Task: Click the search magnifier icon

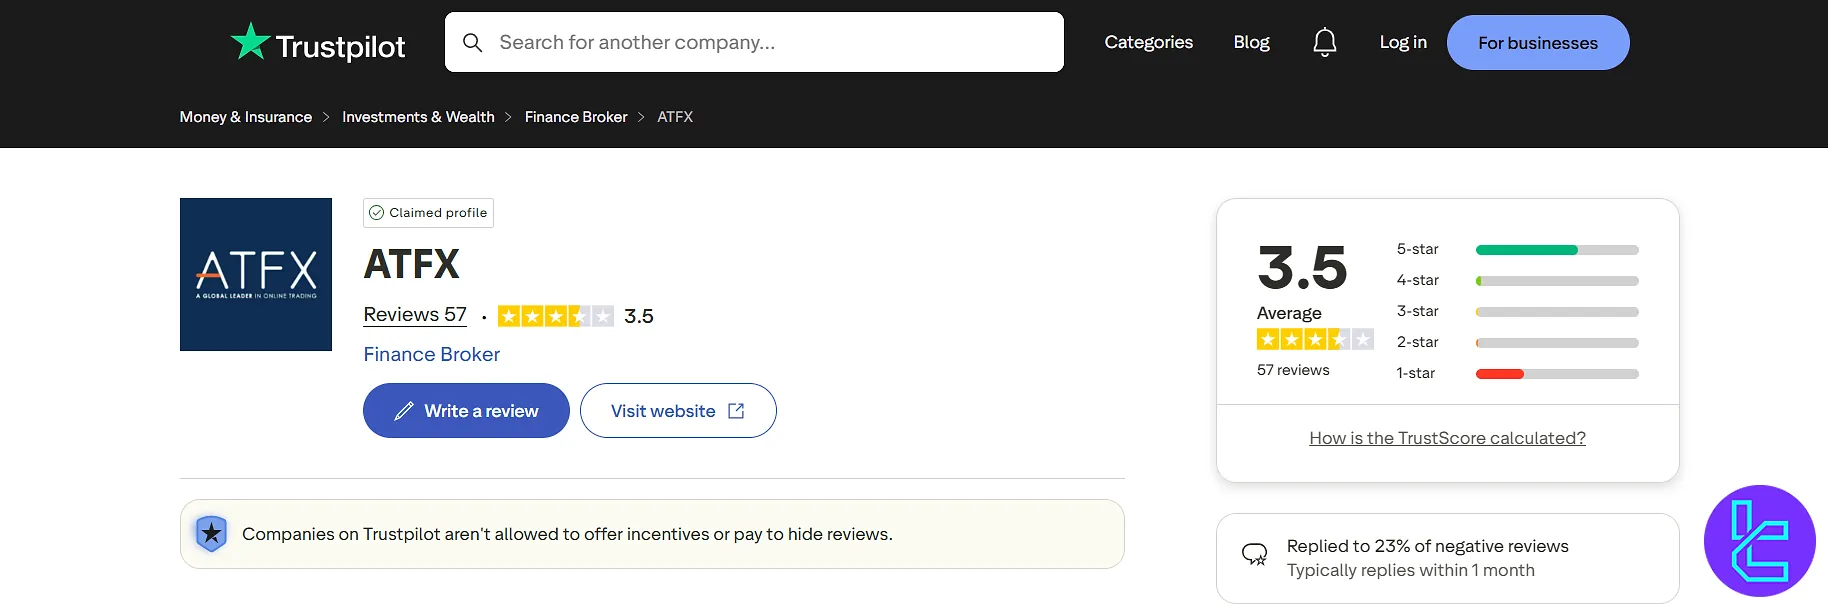Action: 473,43
